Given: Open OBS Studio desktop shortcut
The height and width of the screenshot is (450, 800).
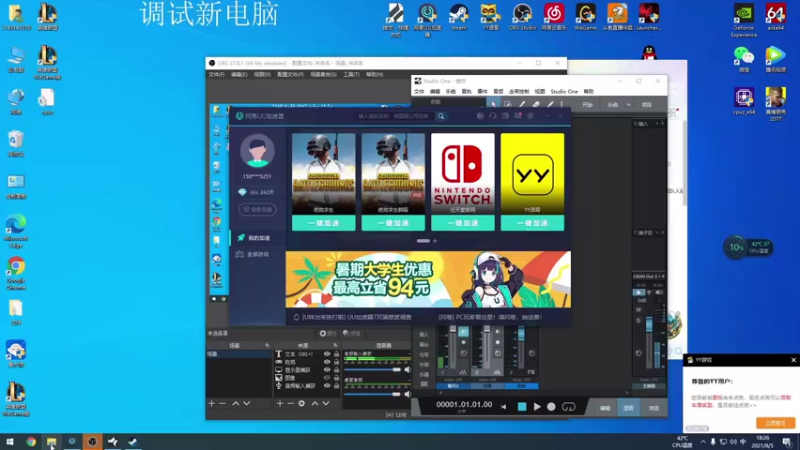Looking at the screenshot, I should 522,17.
